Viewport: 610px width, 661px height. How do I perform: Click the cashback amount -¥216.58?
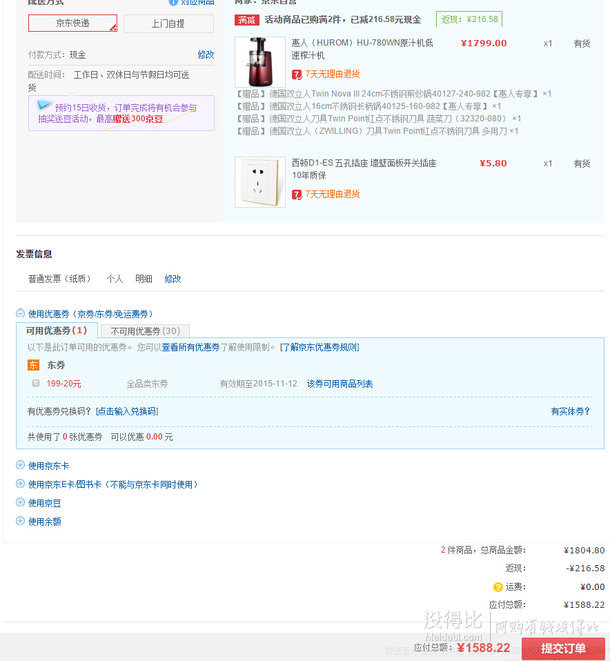pos(585,569)
